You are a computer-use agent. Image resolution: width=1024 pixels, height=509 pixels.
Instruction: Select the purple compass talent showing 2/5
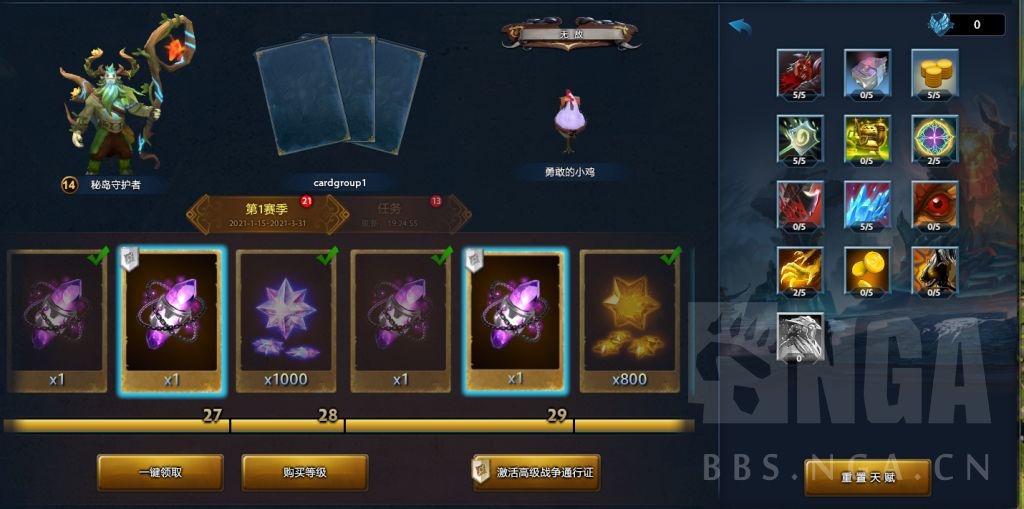[935, 139]
